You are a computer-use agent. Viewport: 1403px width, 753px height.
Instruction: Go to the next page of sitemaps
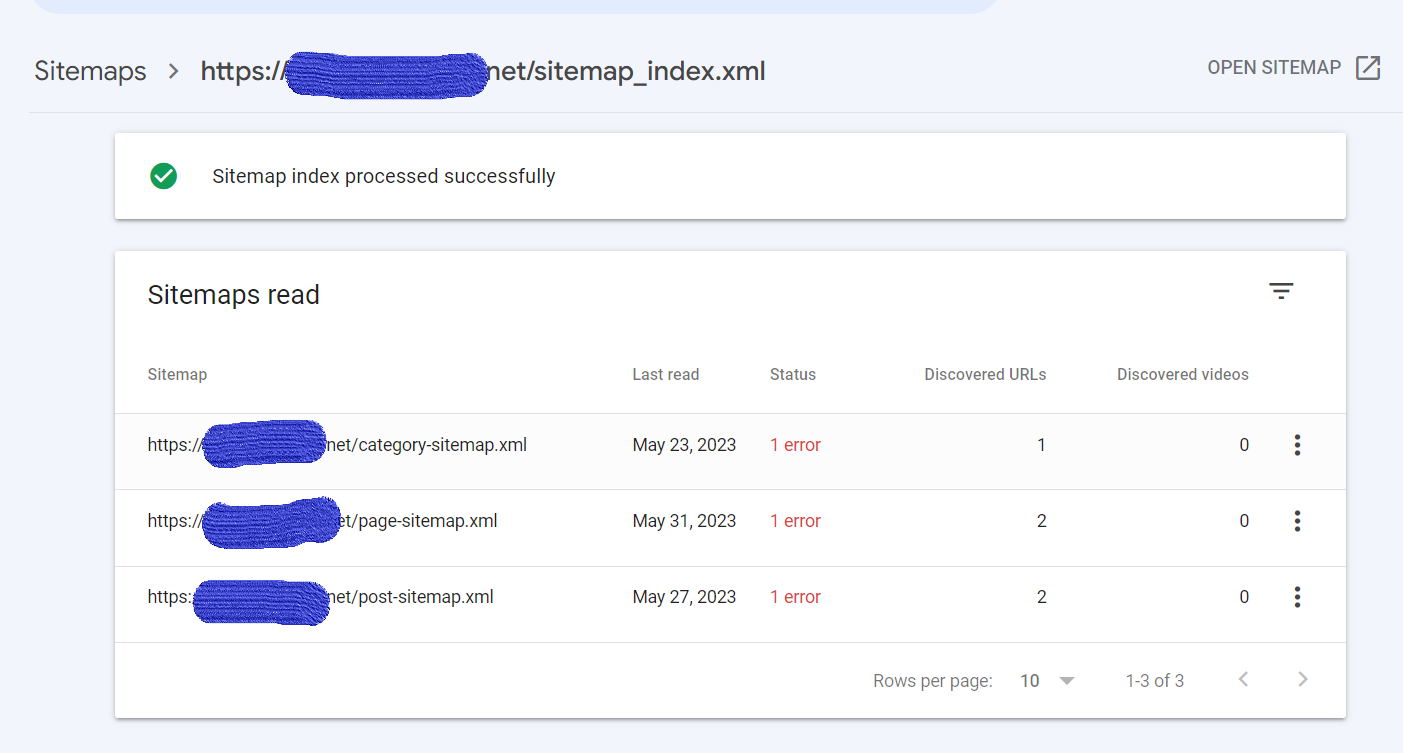[x=1302, y=680]
